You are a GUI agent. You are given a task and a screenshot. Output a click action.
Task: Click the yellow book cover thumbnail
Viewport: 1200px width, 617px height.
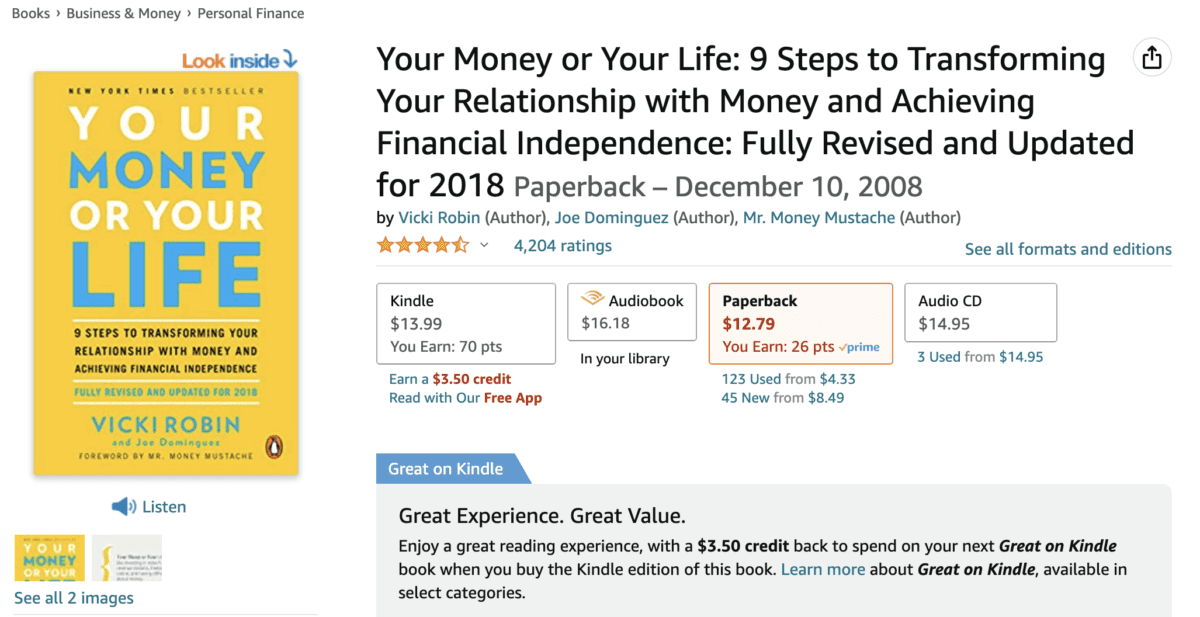[49, 558]
